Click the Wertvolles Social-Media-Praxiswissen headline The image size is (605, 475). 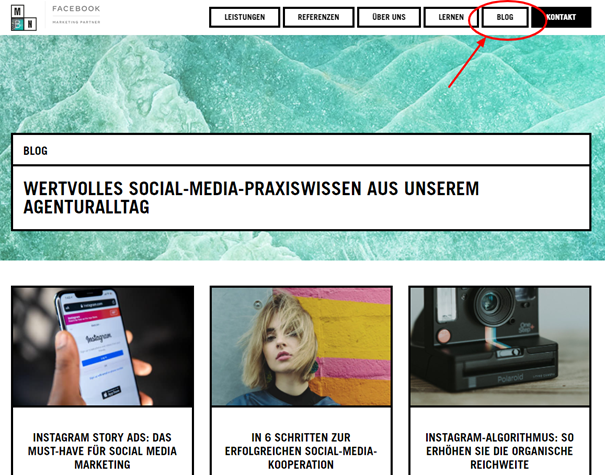(251, 198)
